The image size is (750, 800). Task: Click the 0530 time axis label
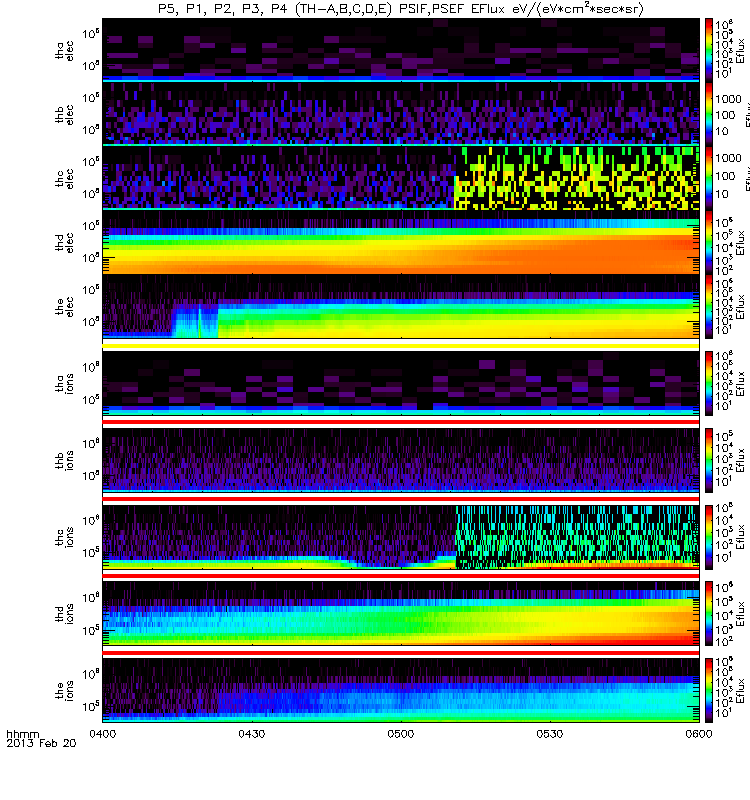coord(550,734)
